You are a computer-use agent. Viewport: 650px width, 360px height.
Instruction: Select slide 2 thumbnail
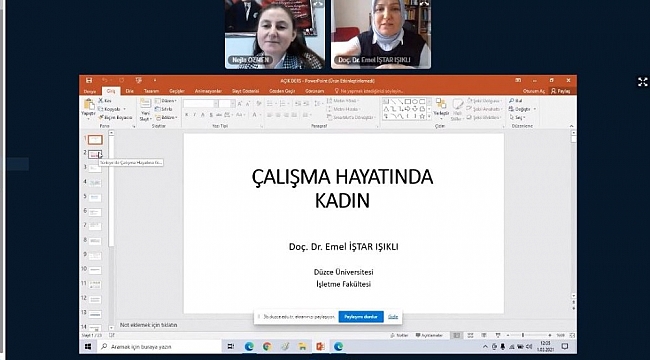pyautogui.click(x=95, y=154)
